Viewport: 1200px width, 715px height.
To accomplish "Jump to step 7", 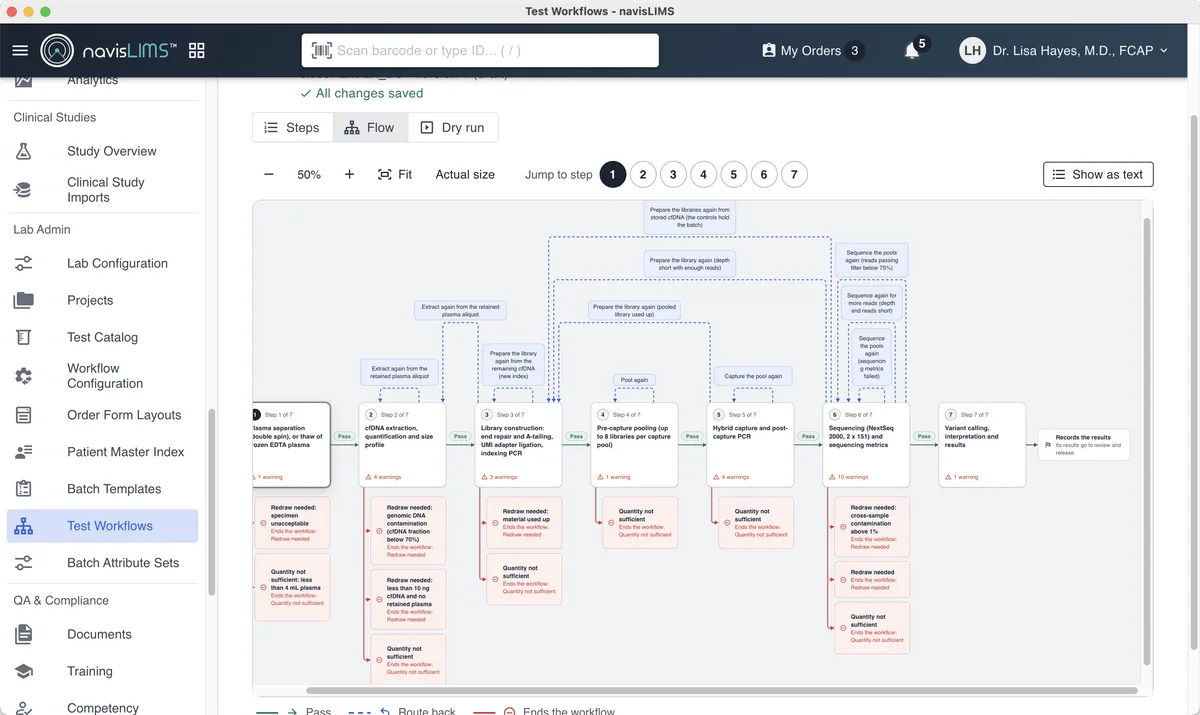I will (x=794, y=174).
